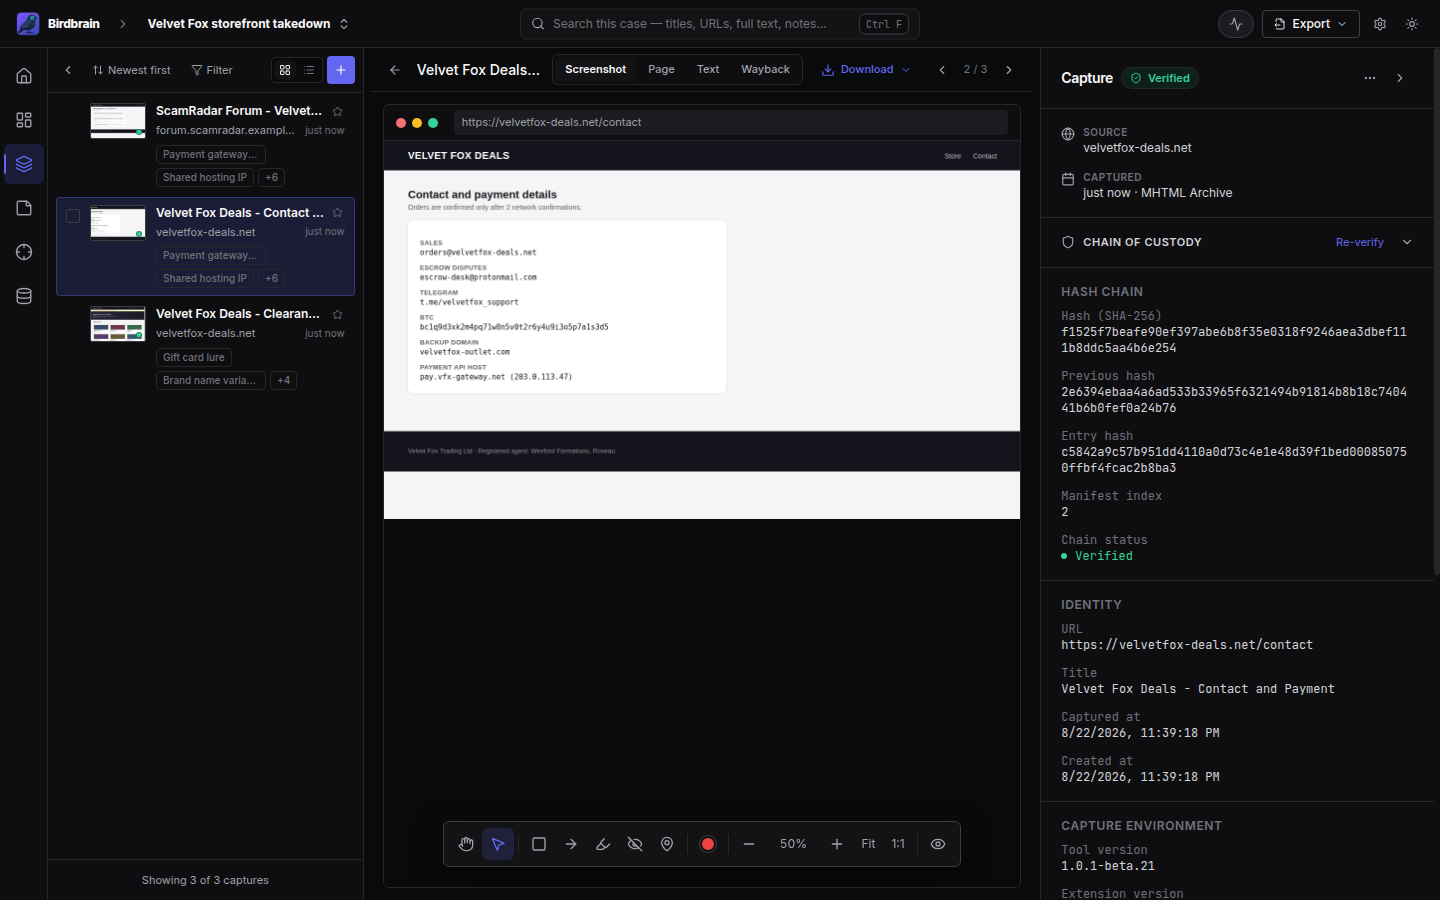1440x900 pixels.
Task: Select the pointer selection tool
Action: [498, 844]
